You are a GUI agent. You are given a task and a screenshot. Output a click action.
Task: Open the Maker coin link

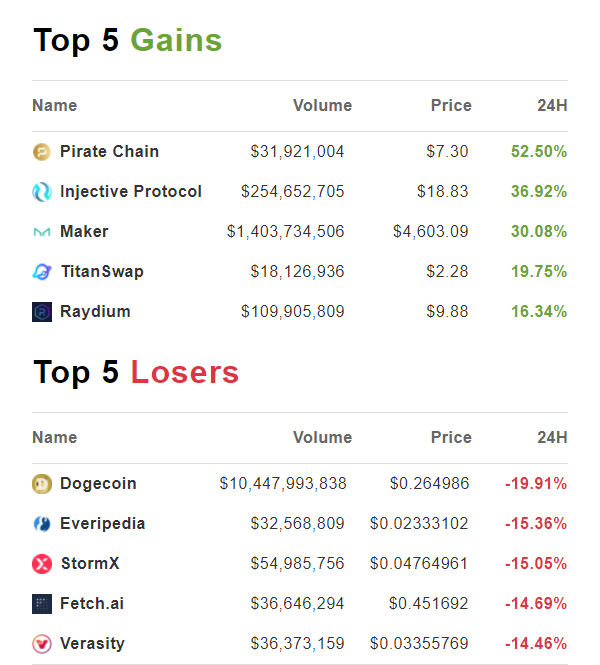84,232
